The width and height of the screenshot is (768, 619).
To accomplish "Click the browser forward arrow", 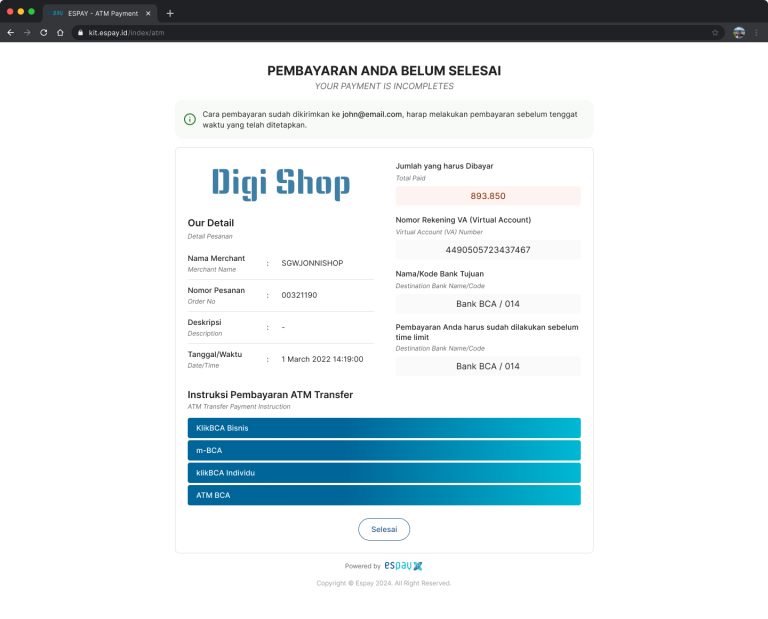I will [x=27, y=33].
